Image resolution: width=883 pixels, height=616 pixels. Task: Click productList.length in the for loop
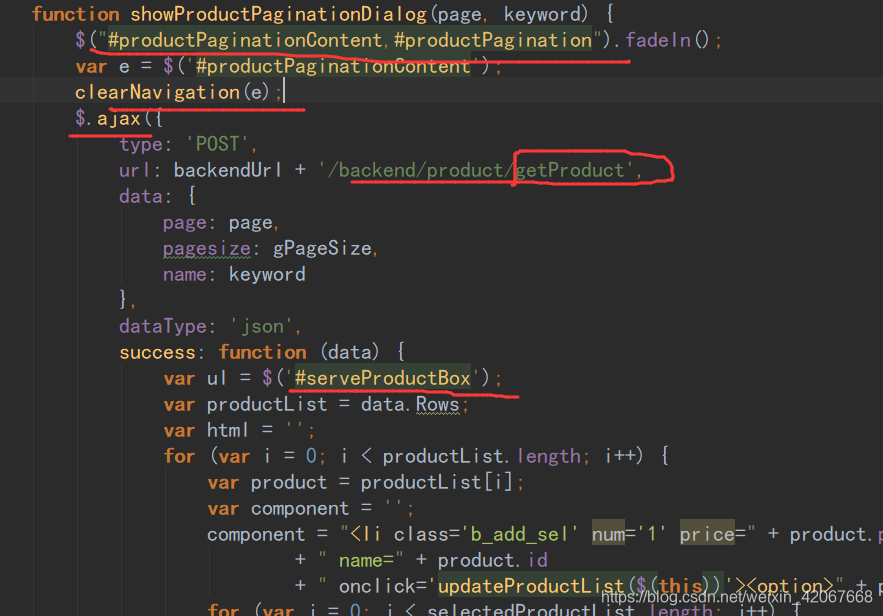point(481,456)
